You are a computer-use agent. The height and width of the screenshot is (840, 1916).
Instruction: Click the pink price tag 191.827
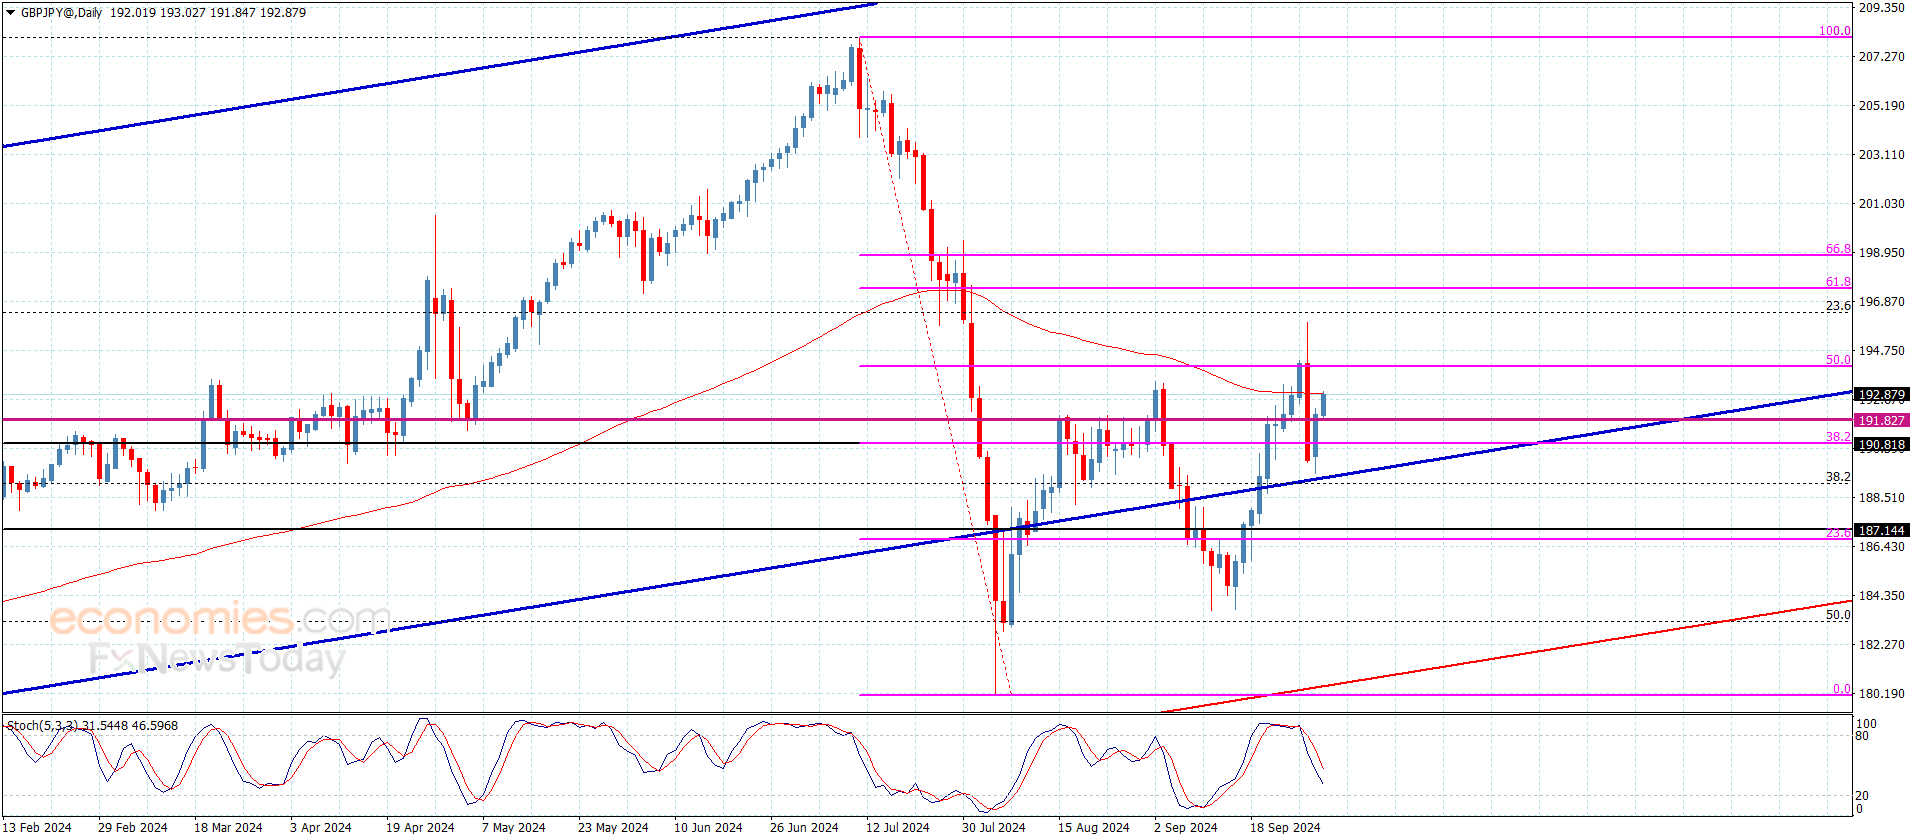point(1881,421)
